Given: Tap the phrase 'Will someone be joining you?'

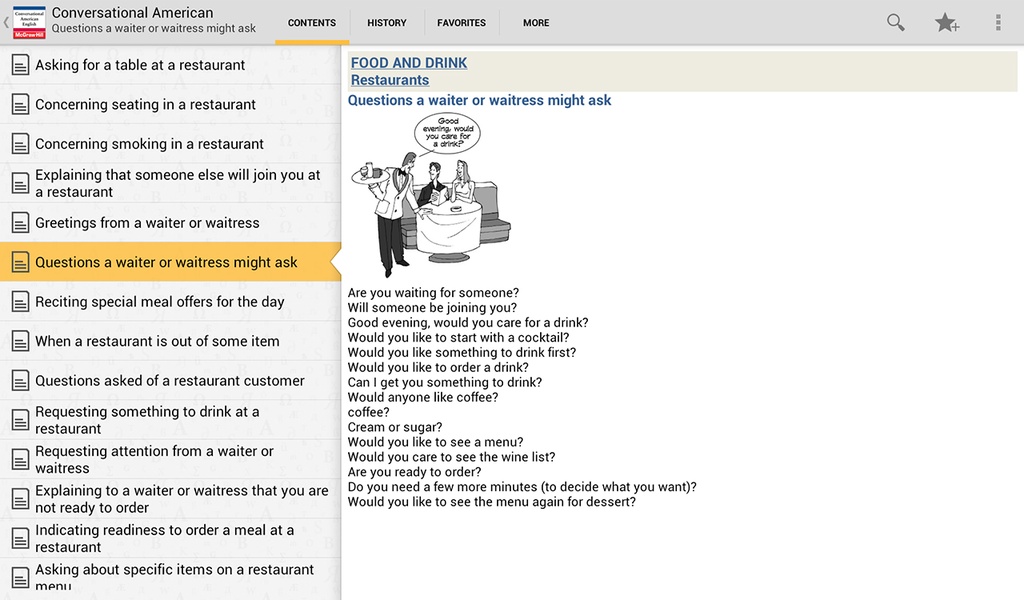Looking at the screenshot, I should pyautogui.click(x=432, y=308).
